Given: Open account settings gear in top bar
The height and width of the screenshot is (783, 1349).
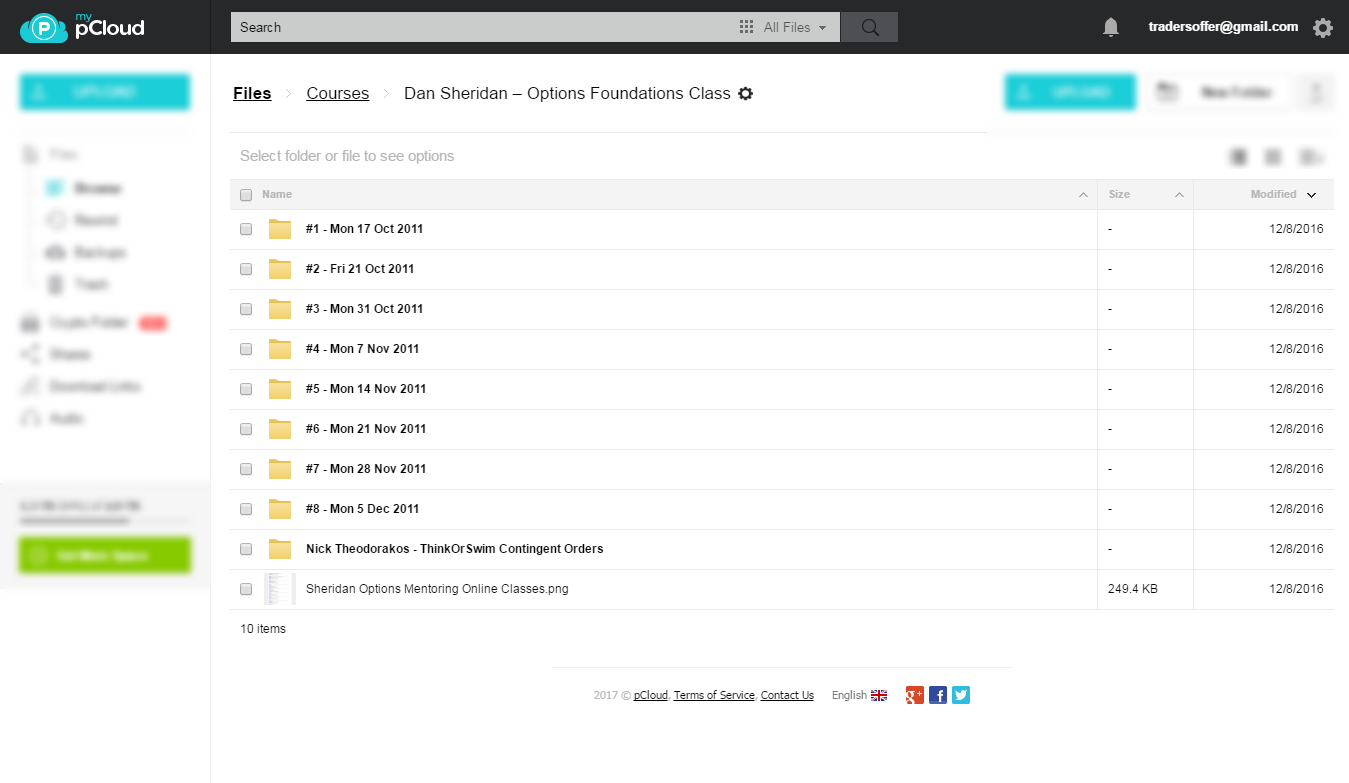Looking at the screenshot, I should [x=1323, y=28].
